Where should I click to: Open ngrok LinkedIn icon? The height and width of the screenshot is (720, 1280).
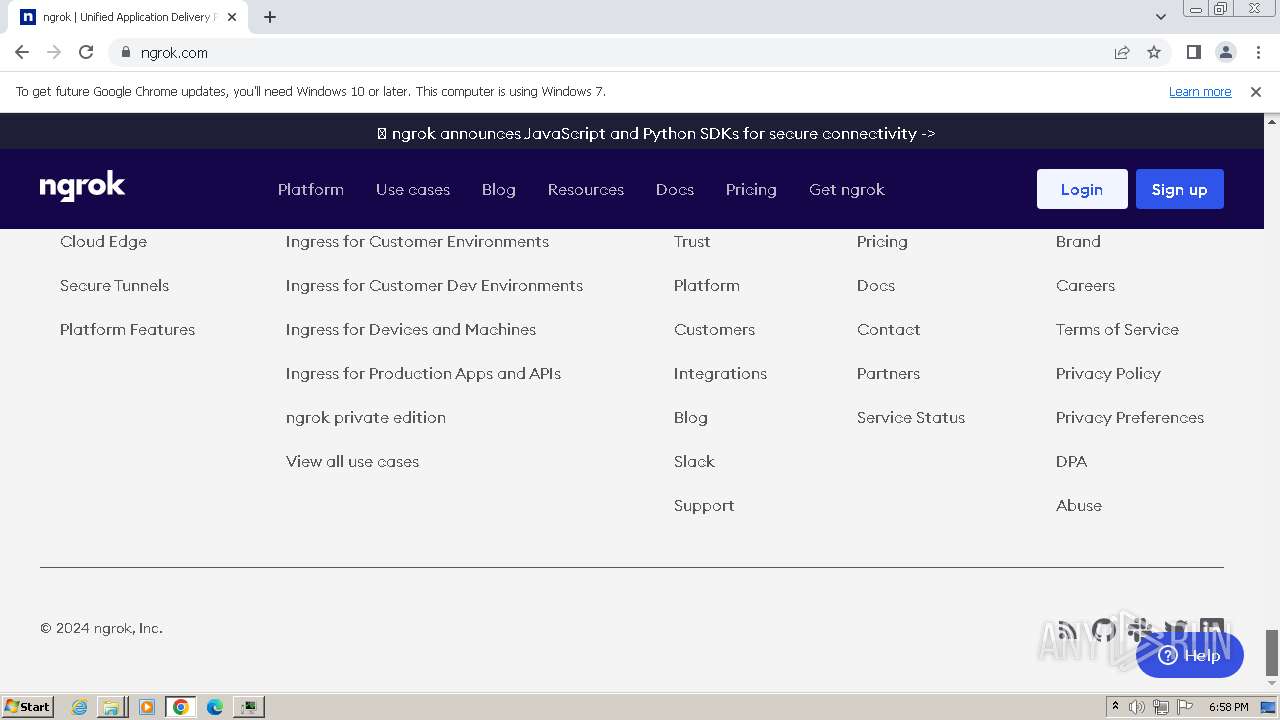tap(1212, 630)
